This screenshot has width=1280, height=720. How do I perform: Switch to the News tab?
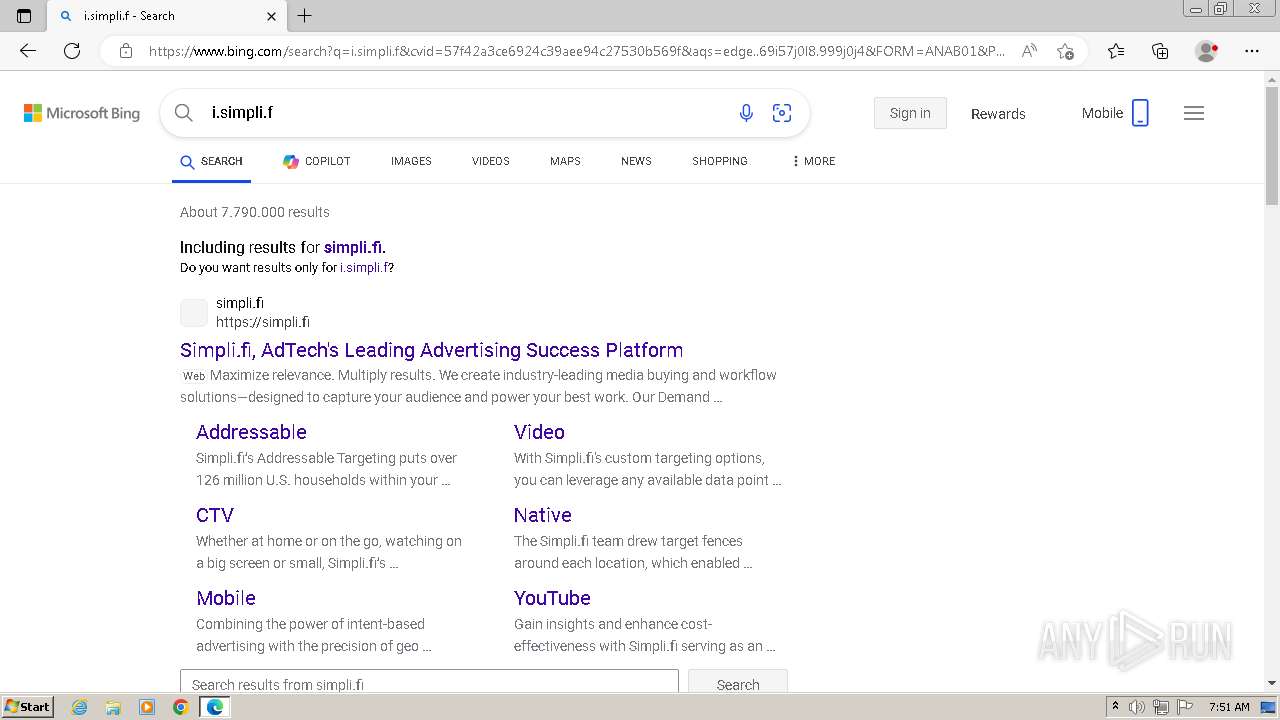click(636, 161)
